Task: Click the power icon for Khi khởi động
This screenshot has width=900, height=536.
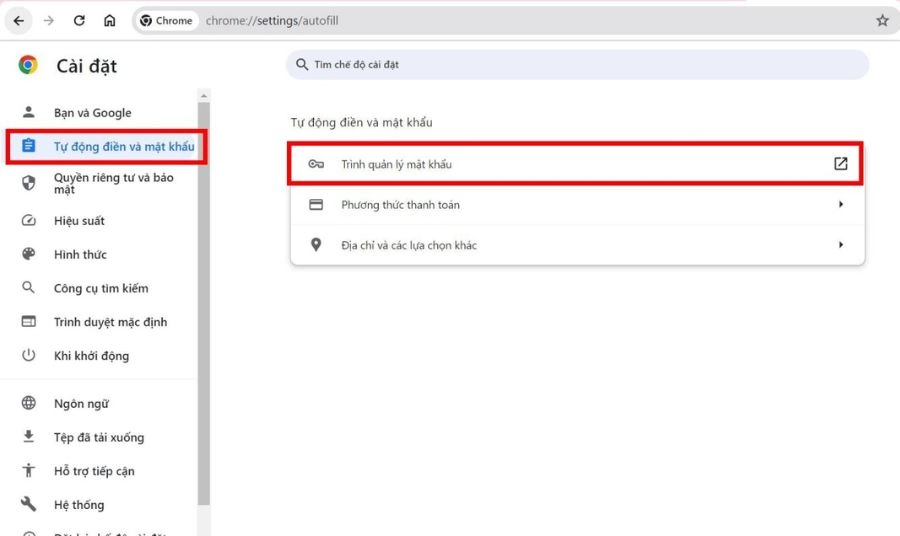Action: pos(28,355)
